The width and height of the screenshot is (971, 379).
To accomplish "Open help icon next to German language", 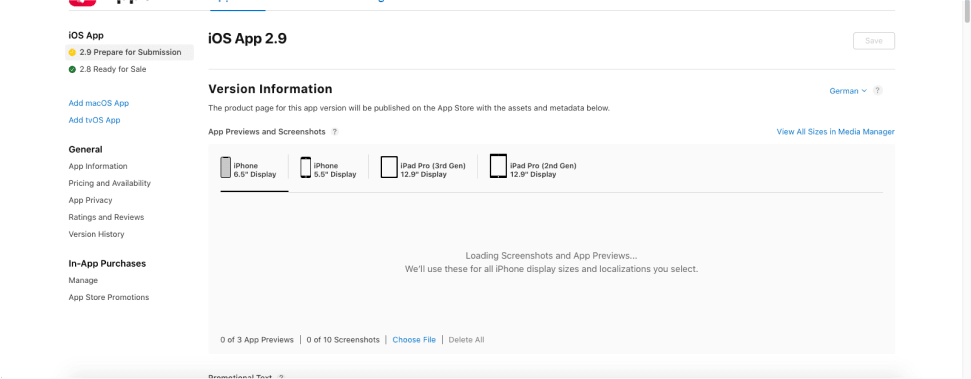I will click(x=877, y=90).
